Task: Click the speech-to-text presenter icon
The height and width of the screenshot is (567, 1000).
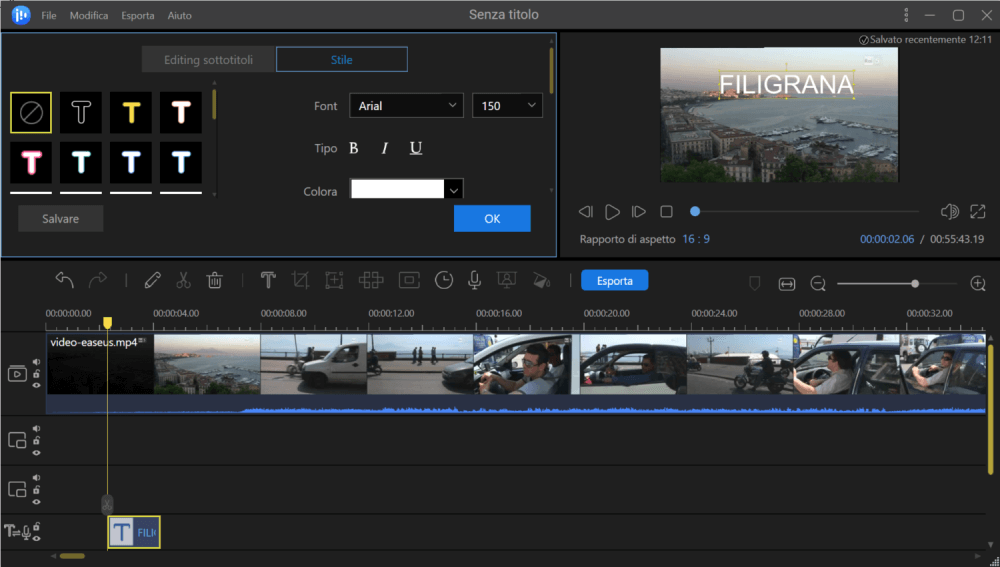Action: click(506, 280)
